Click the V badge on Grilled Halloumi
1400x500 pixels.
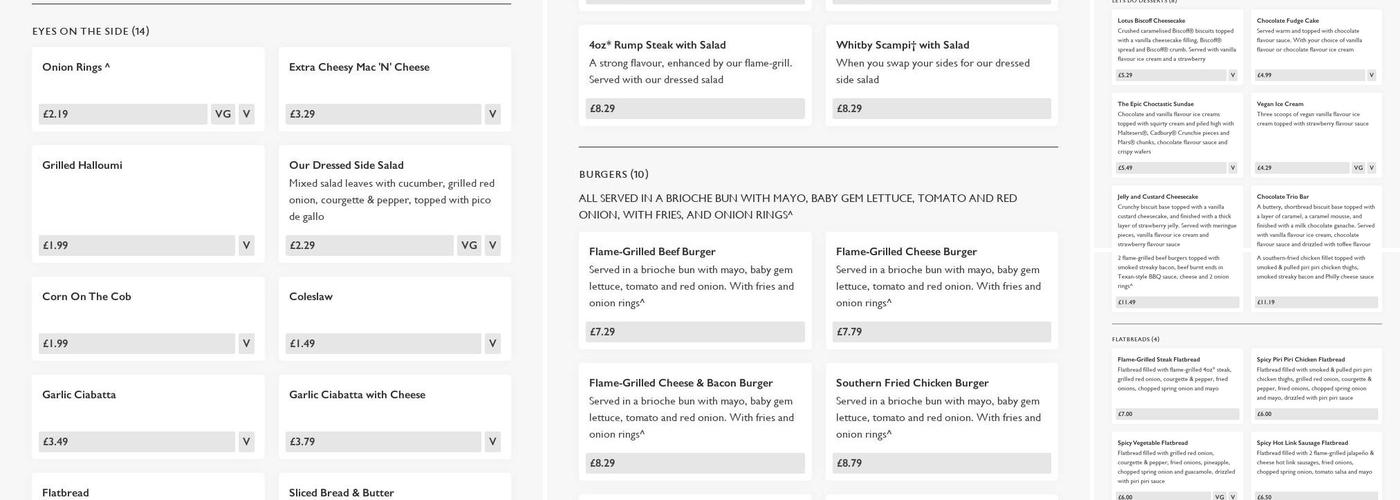[246, 245]
